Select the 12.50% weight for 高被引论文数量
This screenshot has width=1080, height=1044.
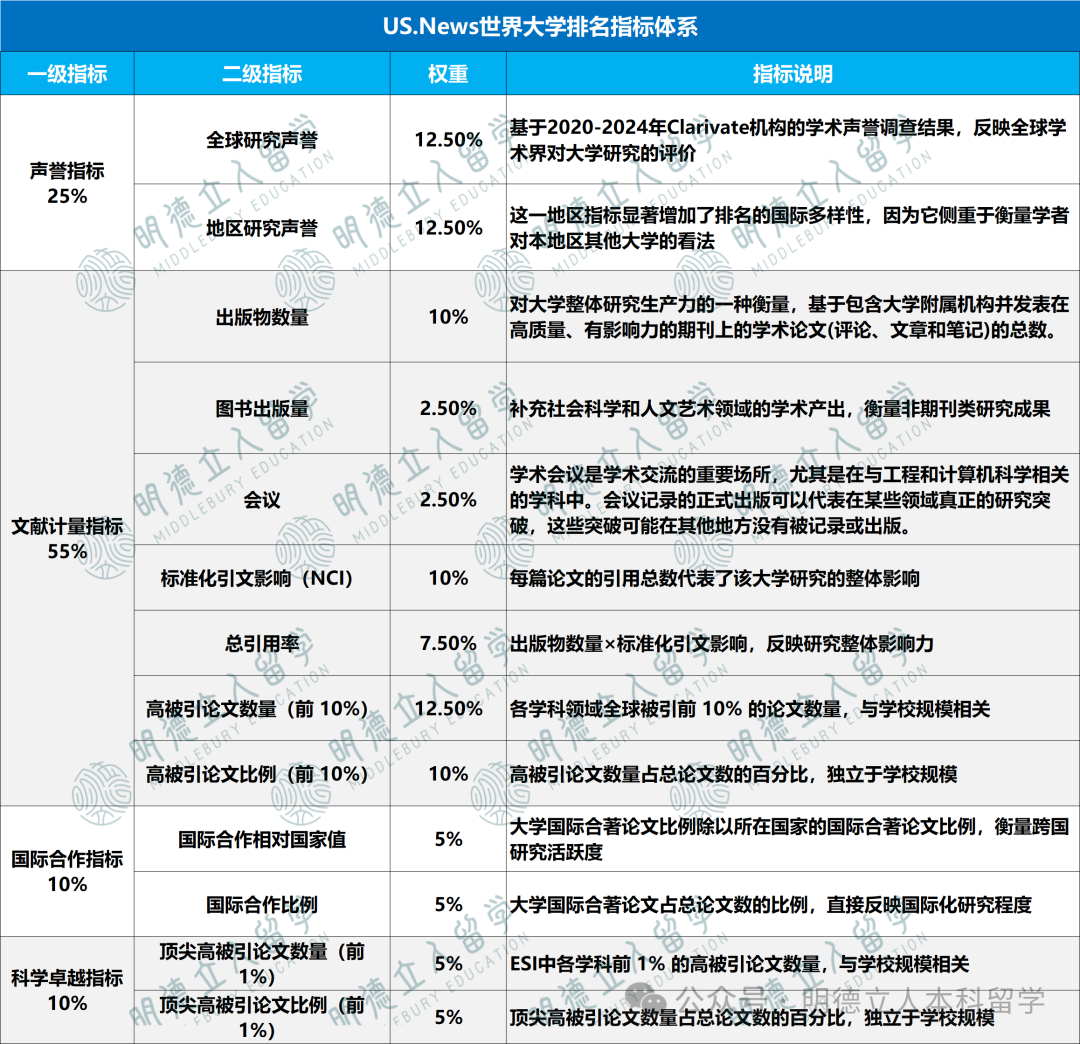tap(448, 709)
